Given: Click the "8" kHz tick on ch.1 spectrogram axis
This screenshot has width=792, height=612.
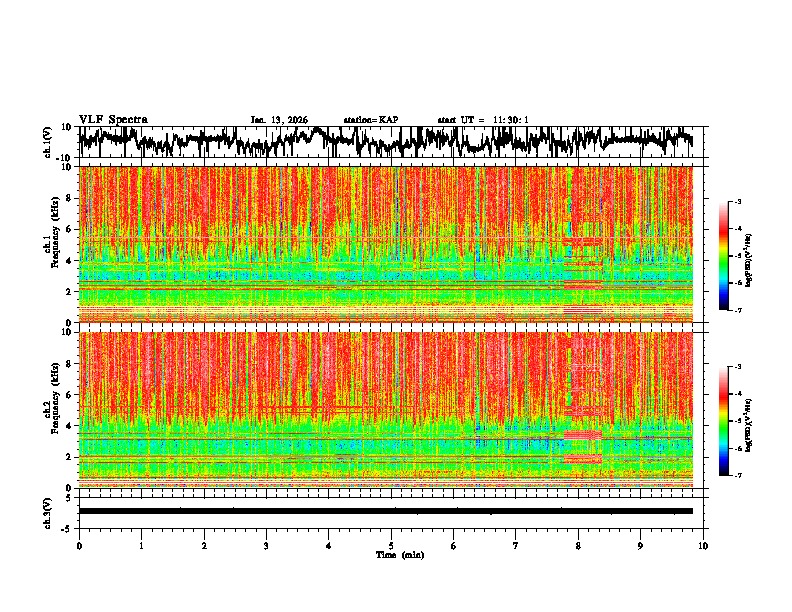Looking at the screenshot, I should [x=70, y=198].
